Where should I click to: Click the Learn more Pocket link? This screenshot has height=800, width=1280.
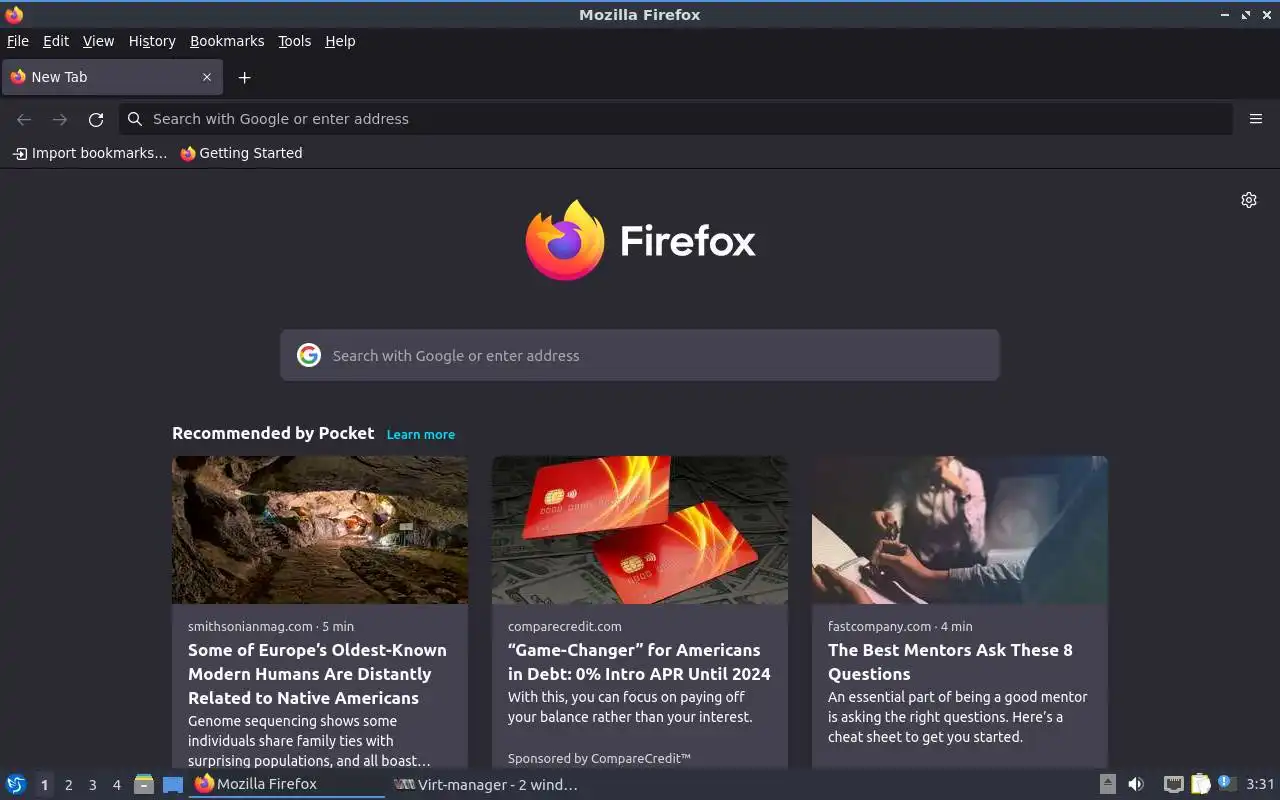click(420, 434)
